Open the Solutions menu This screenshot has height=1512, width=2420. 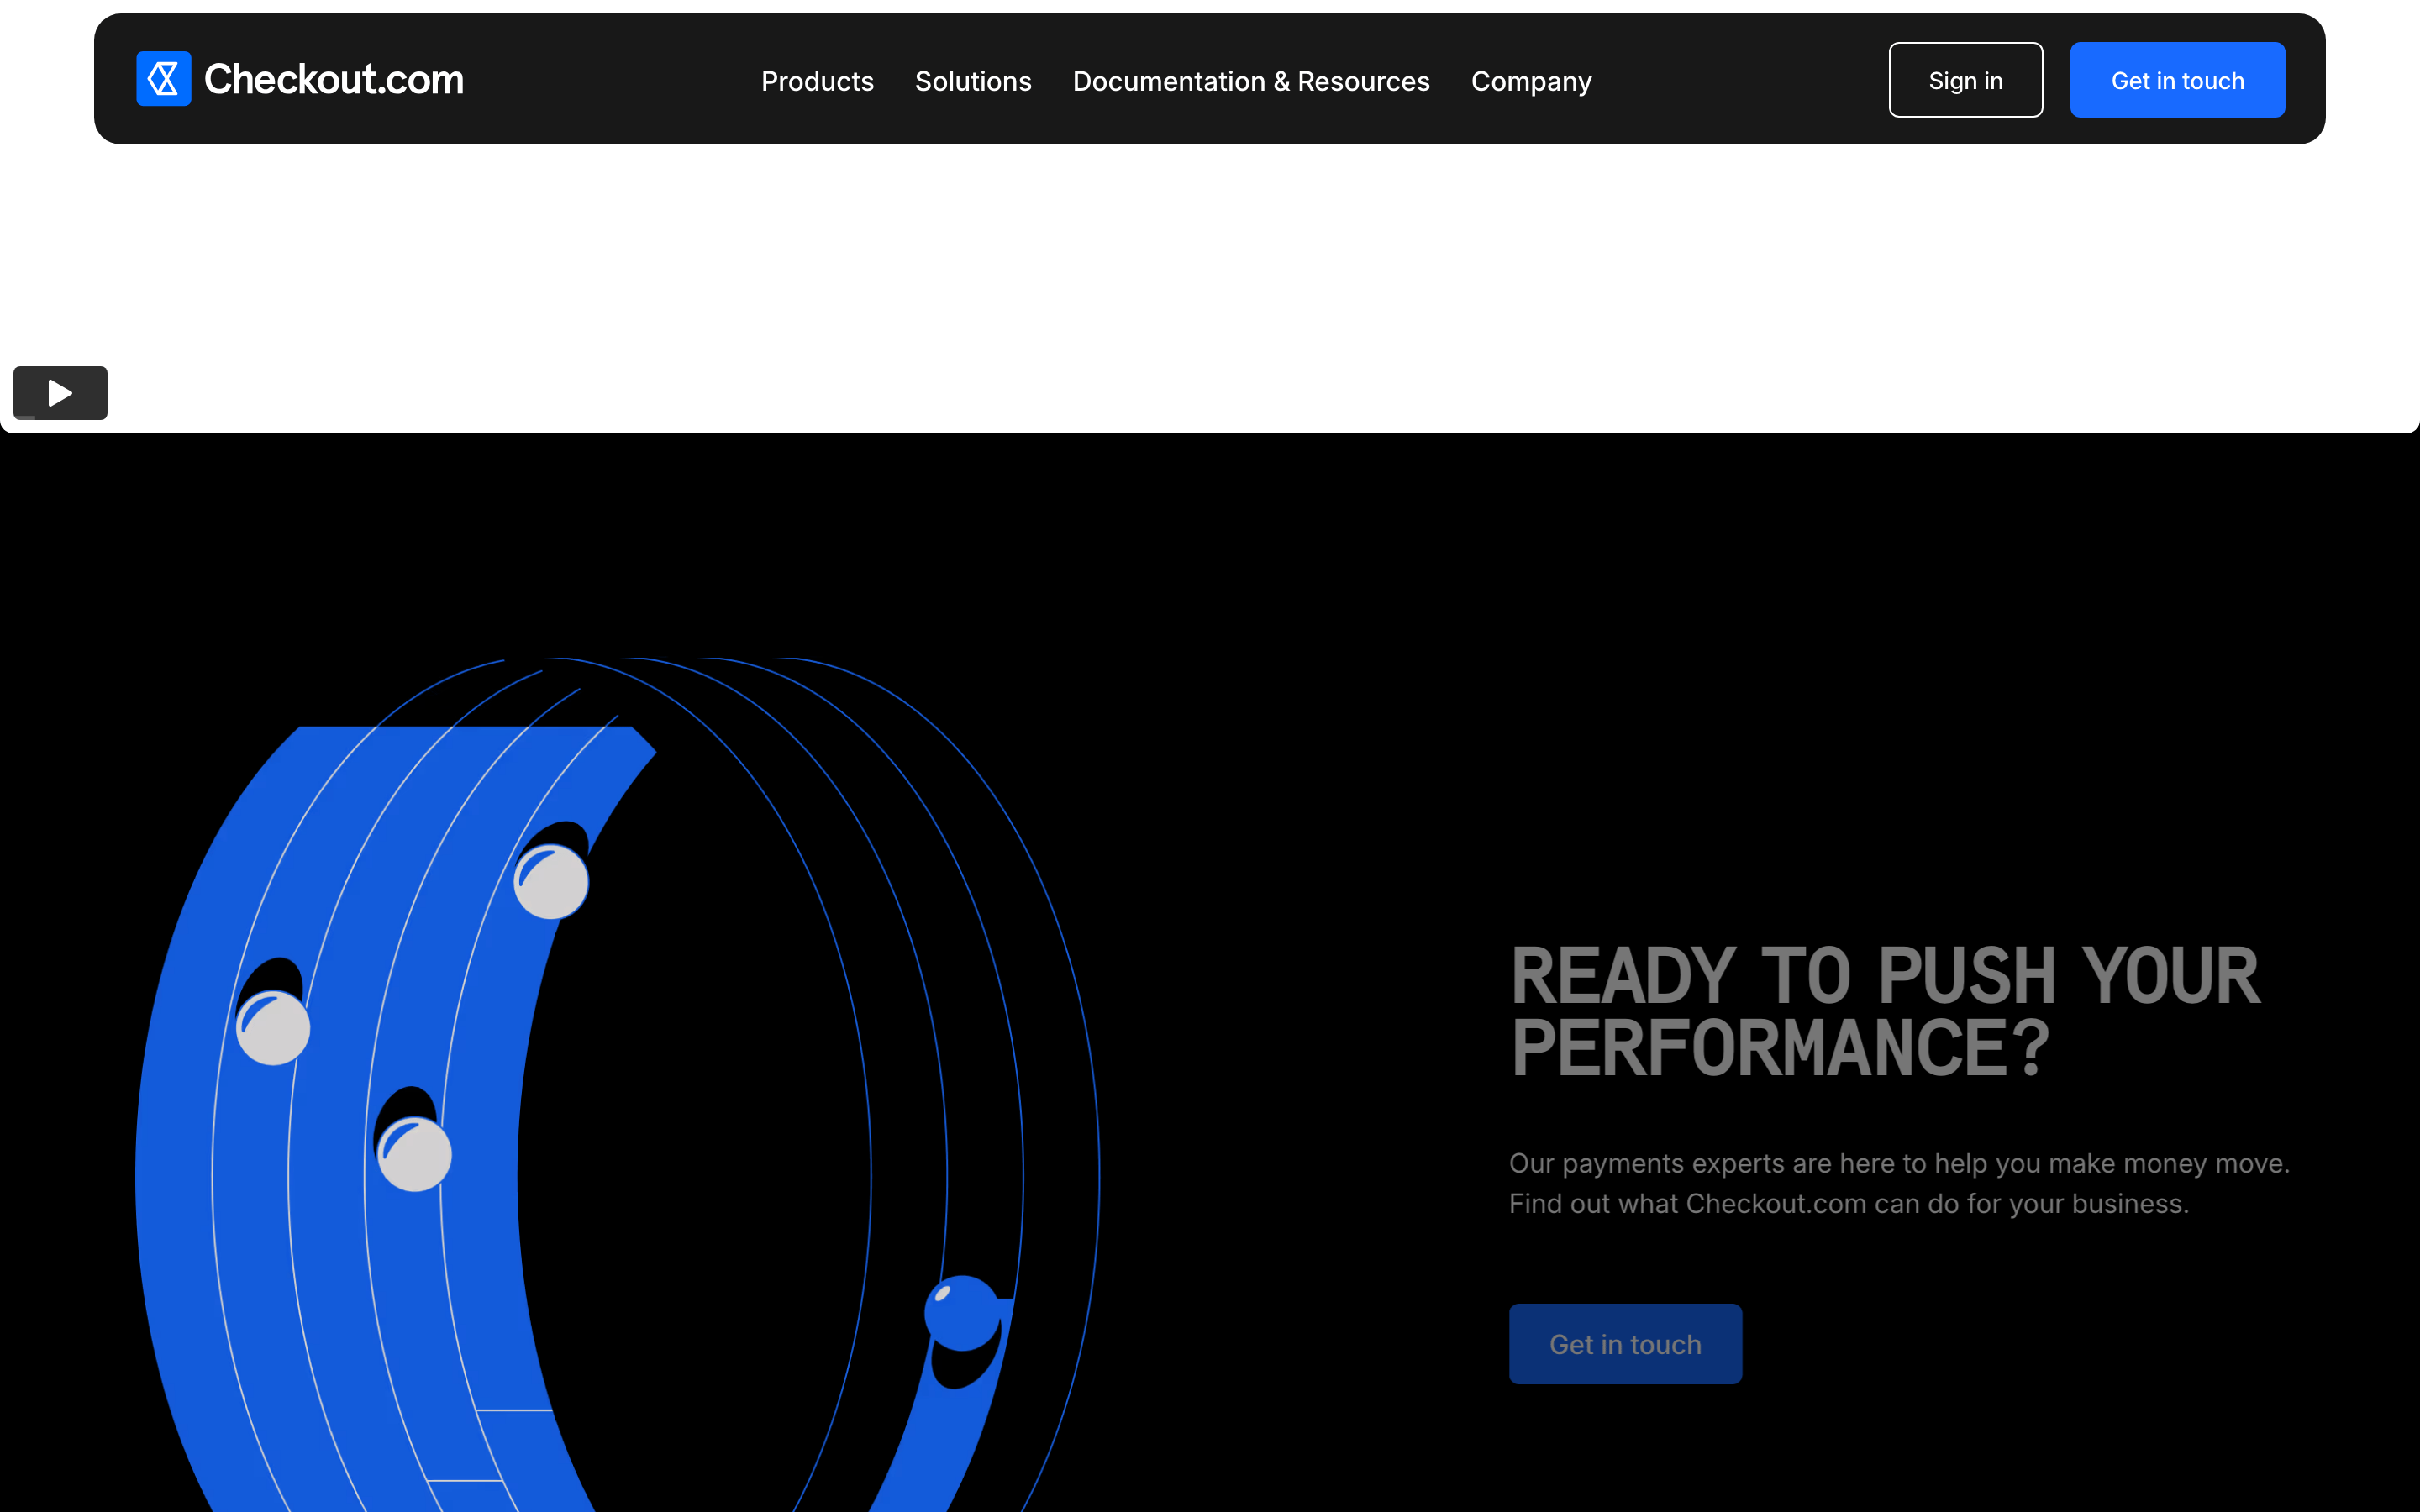pyautogui.click(x=973, y=81)
